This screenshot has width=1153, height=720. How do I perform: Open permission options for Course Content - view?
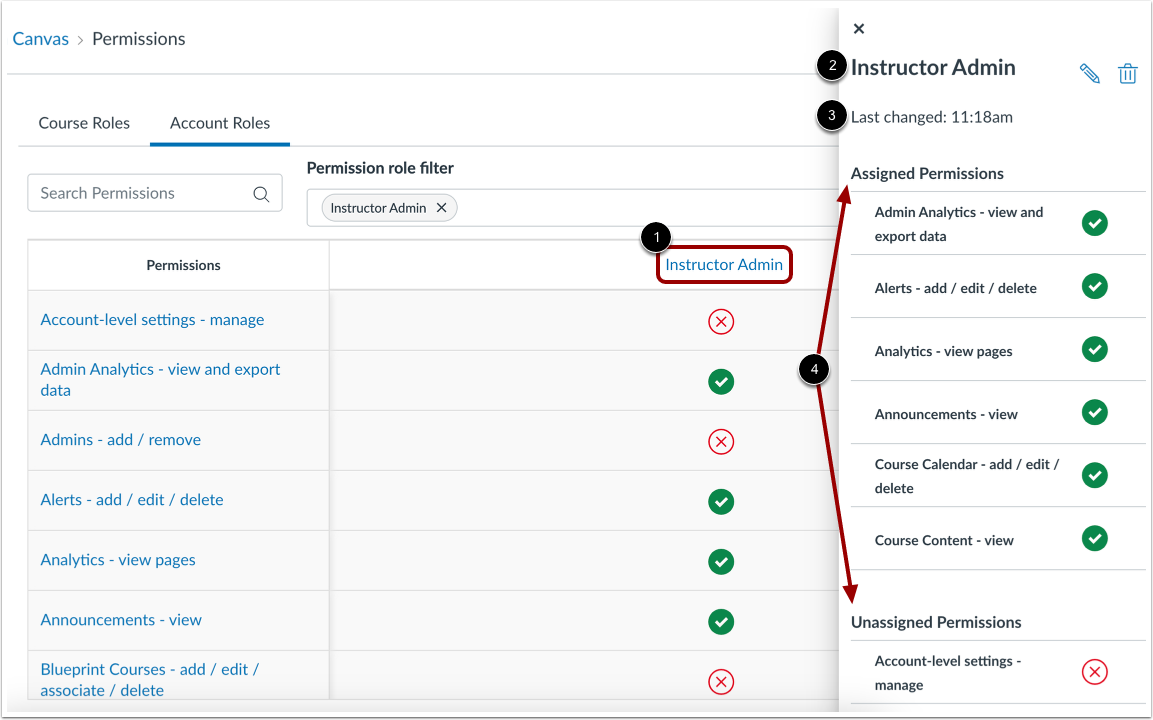pos(1094,539)
